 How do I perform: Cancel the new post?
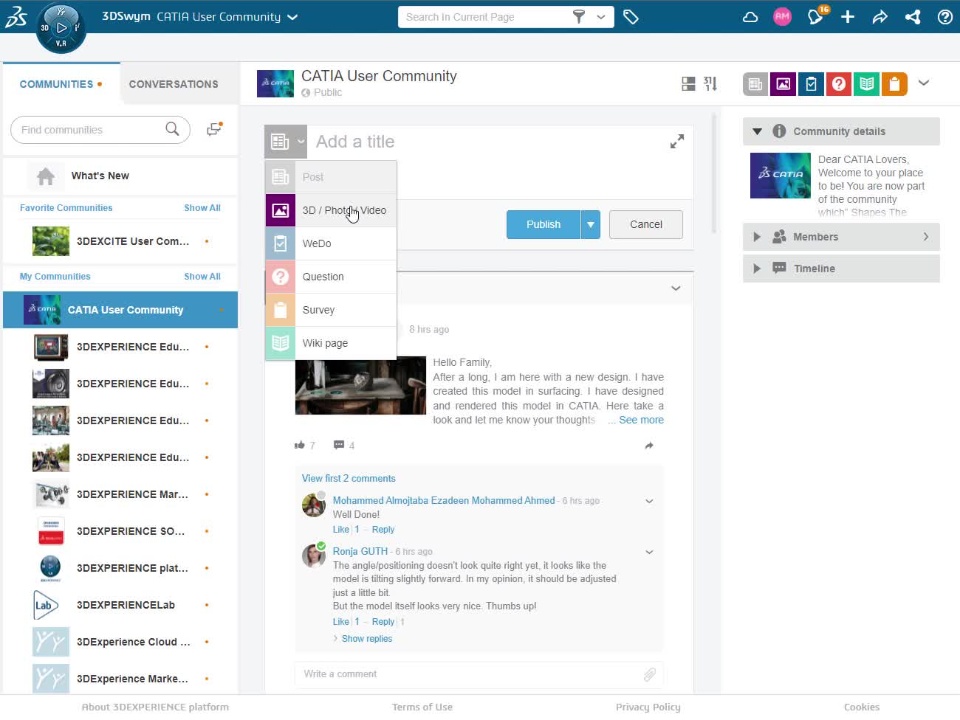646,225
